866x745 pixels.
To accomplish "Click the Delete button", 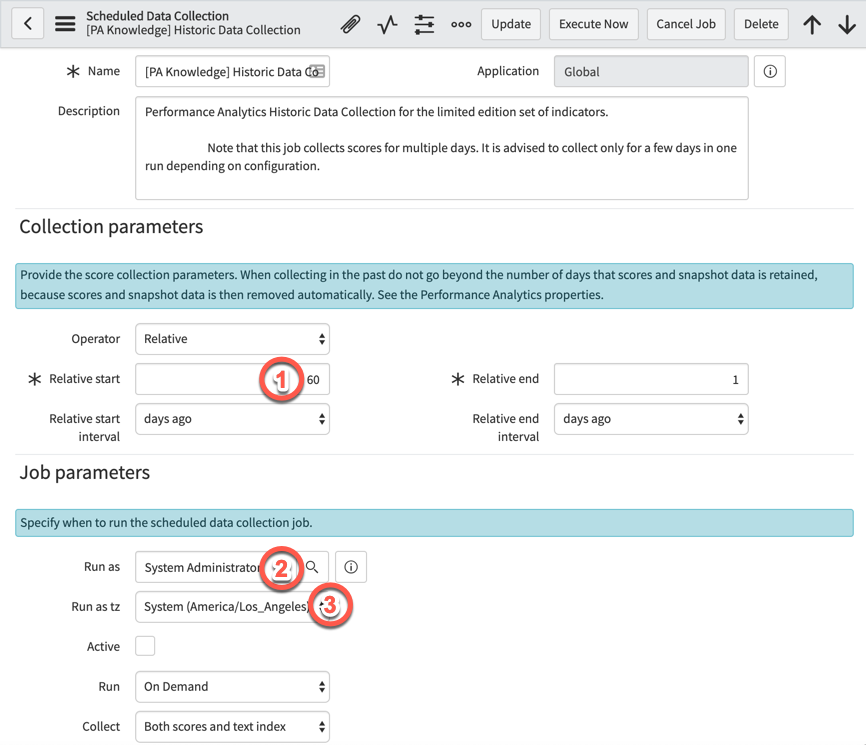I will 761,24.
